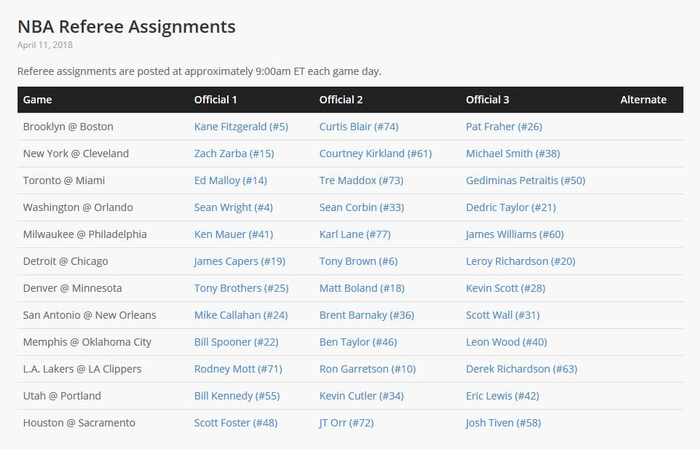Open Kevin Cutler (#34) link

pos(361,396)
